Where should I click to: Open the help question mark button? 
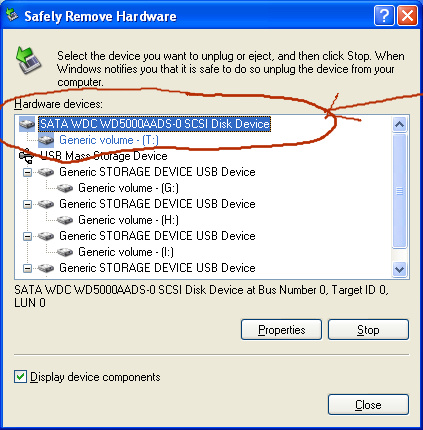click(x=384, y=15)
